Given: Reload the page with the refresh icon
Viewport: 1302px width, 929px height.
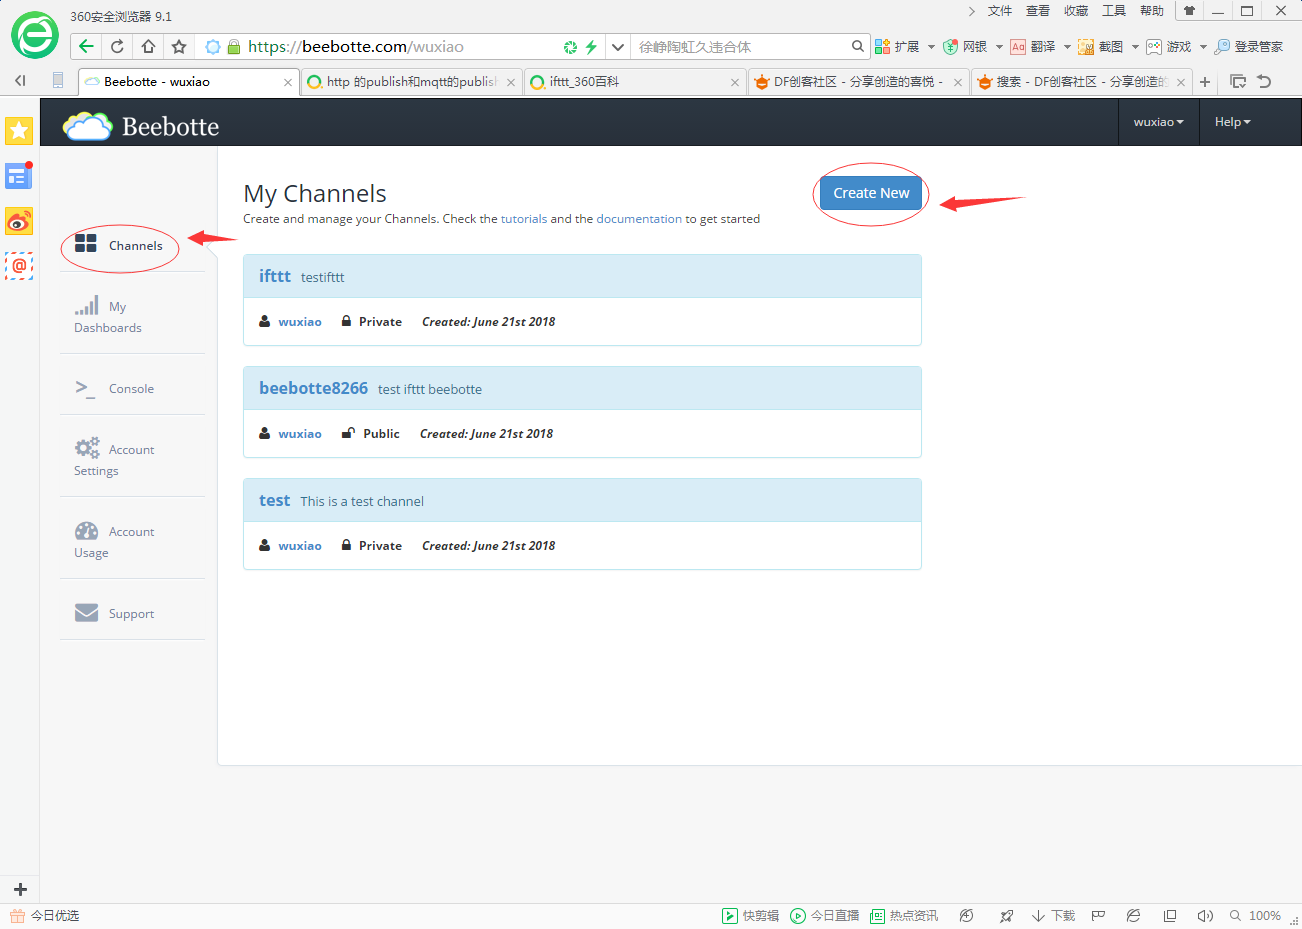Looking at the screenshot, I should 117,47.
